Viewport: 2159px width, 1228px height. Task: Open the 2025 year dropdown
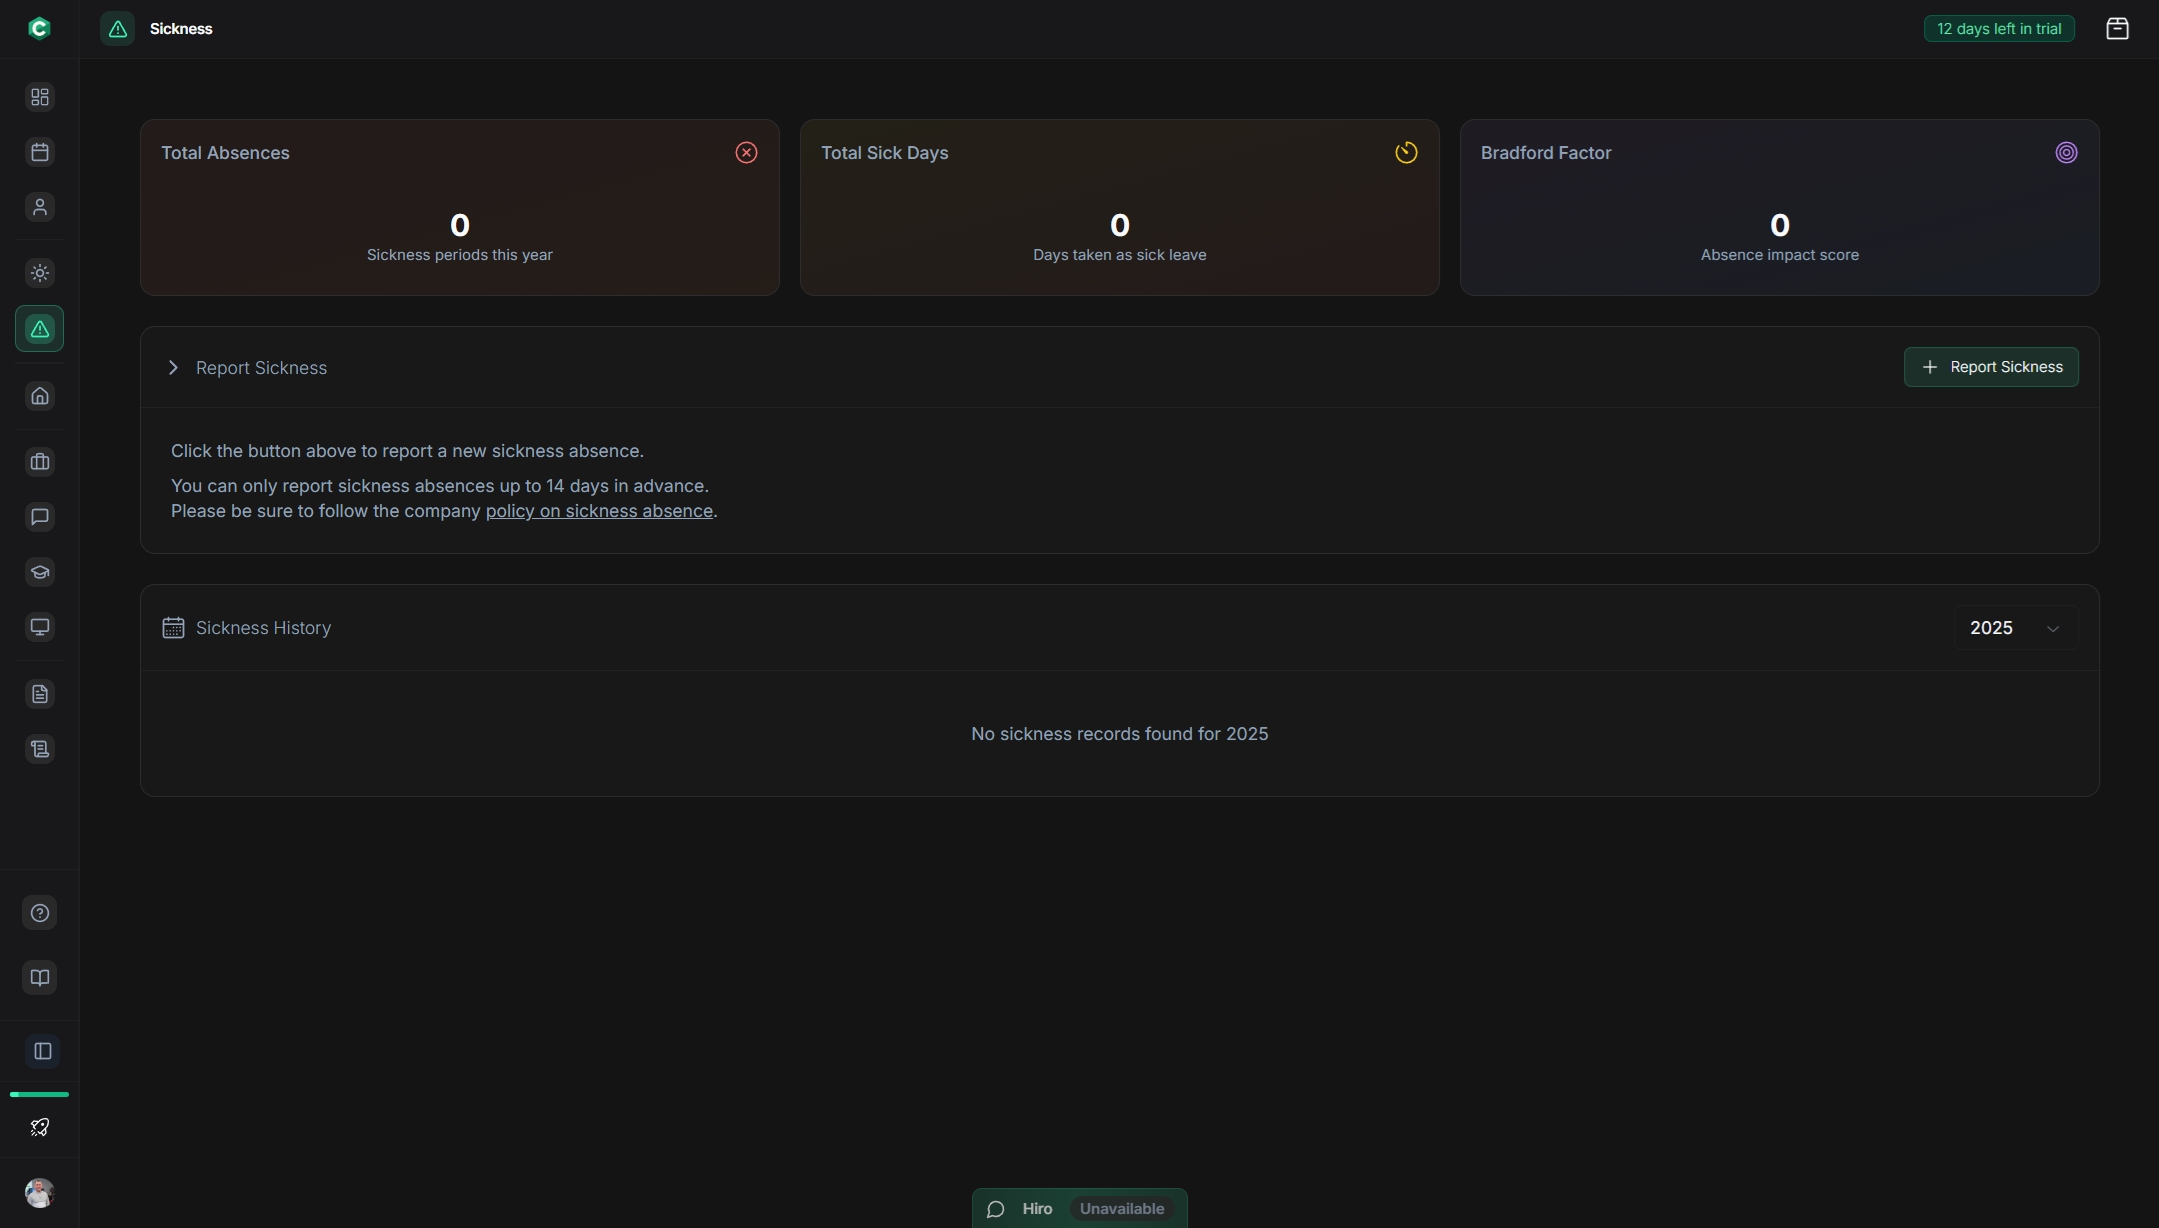(x=2014, y=628)
